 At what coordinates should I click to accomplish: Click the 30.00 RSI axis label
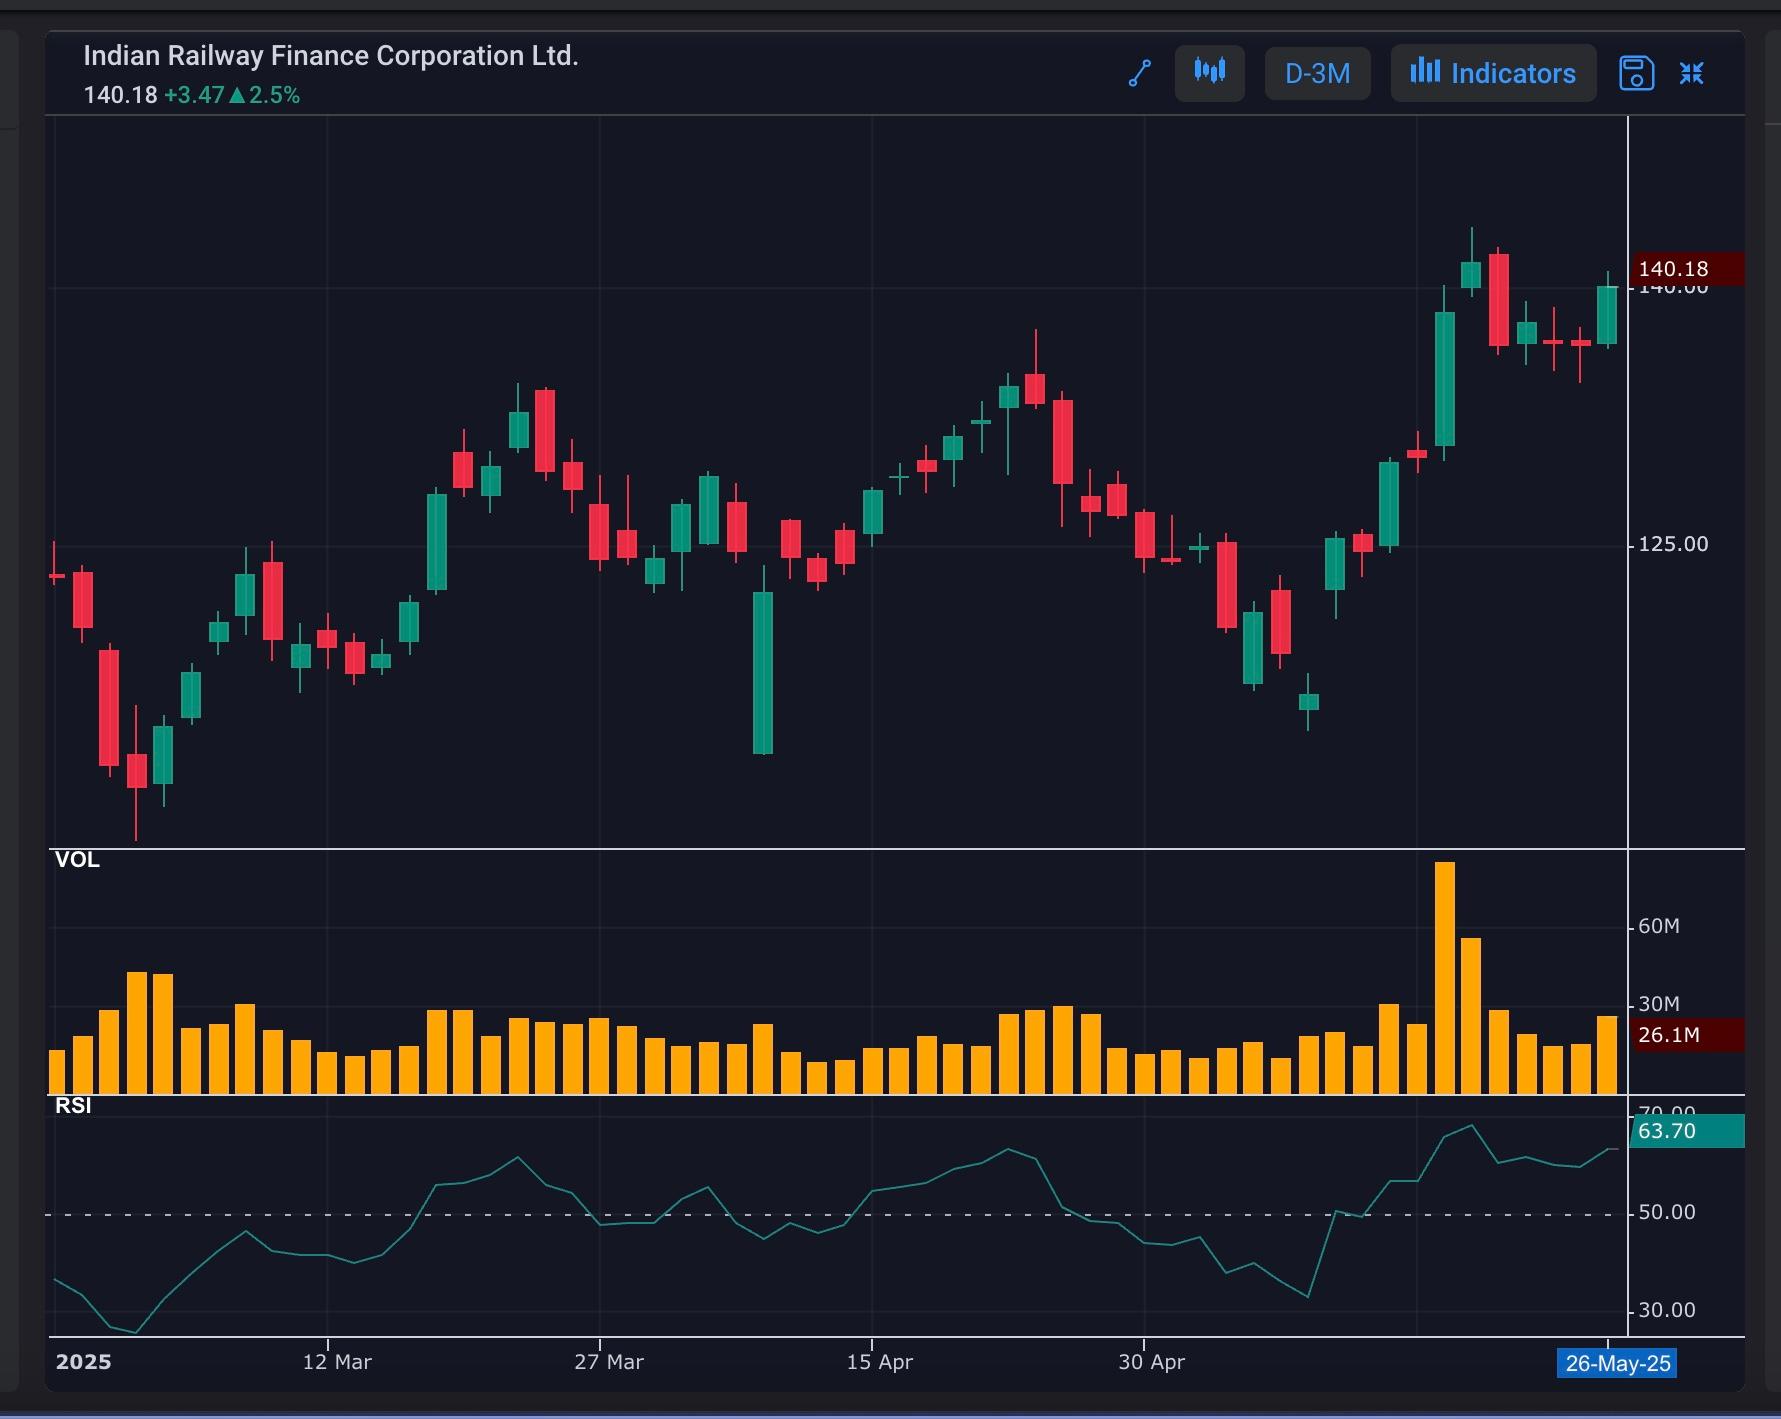click(1667, 1310)
